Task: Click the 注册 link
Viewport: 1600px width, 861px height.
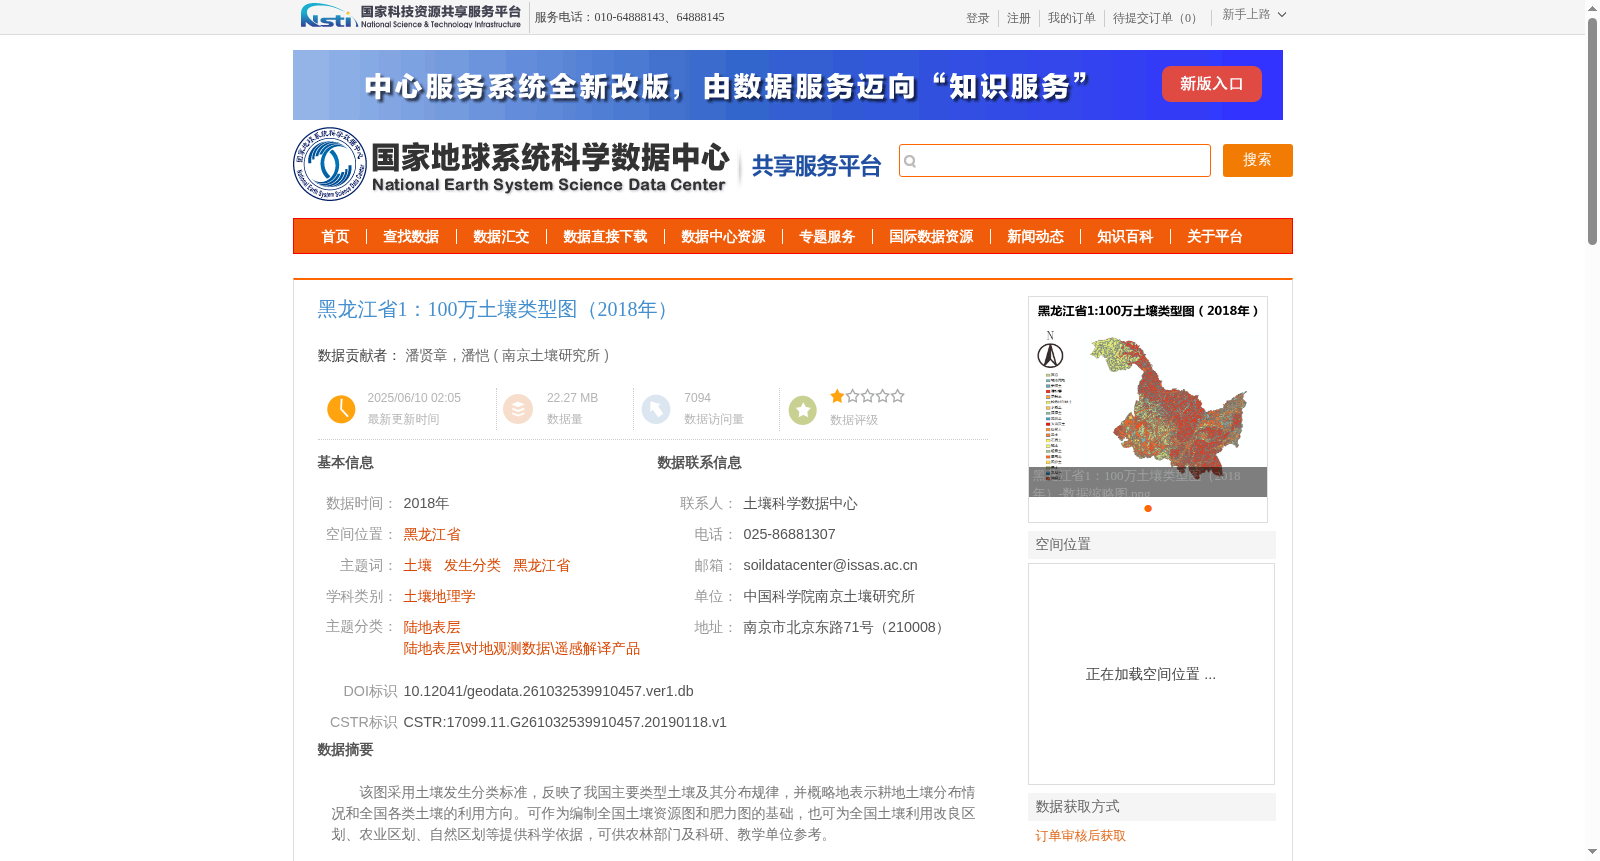Action: (1019, 18)
